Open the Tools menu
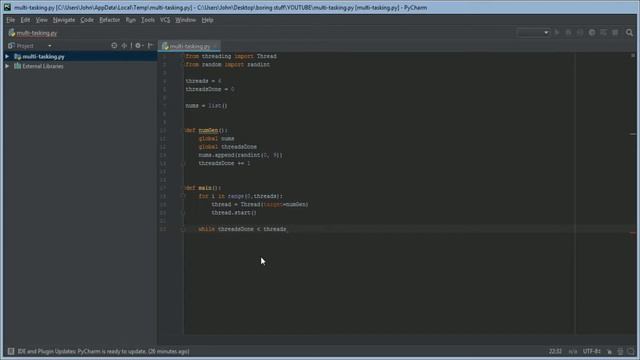This screenshot has height=360, width=640. (148, 20)
